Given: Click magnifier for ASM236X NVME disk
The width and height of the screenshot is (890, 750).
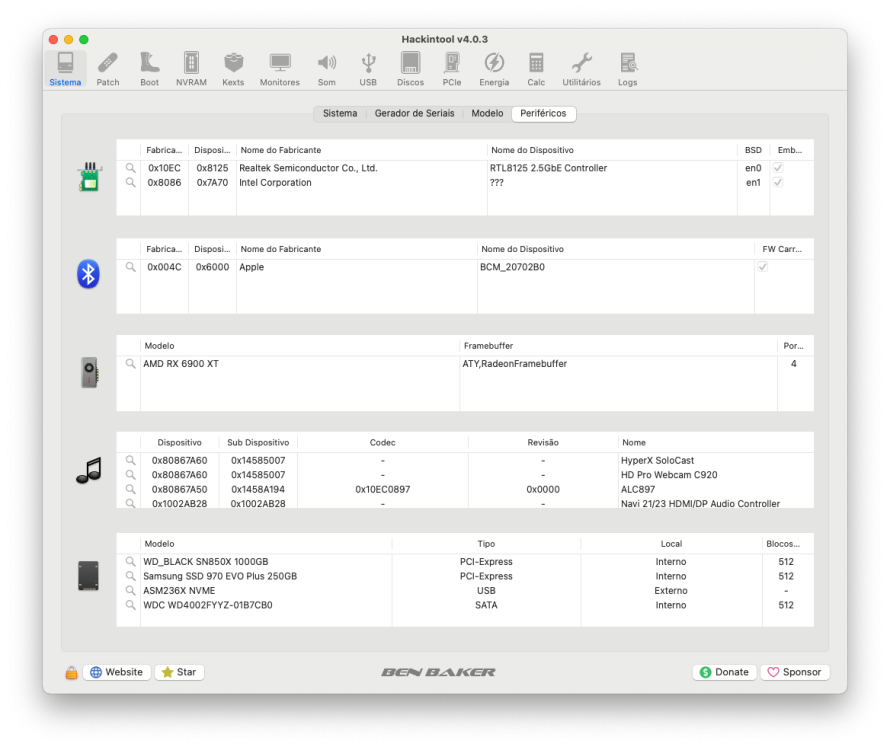Looking at the screenshot, I should click(131, 590).
